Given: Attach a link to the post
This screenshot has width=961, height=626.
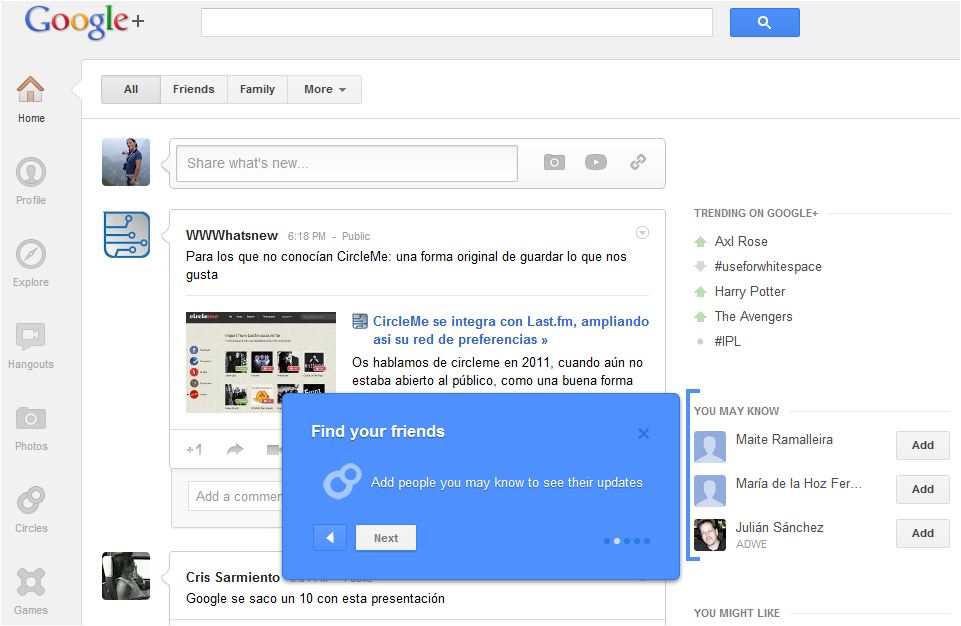Looking at the screenshot, I should point(638,162).
